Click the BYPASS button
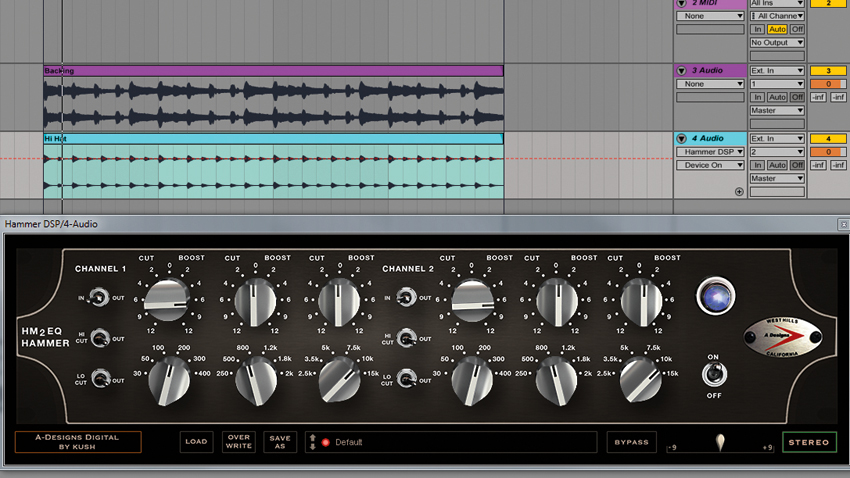 click(x=632, y=442)
